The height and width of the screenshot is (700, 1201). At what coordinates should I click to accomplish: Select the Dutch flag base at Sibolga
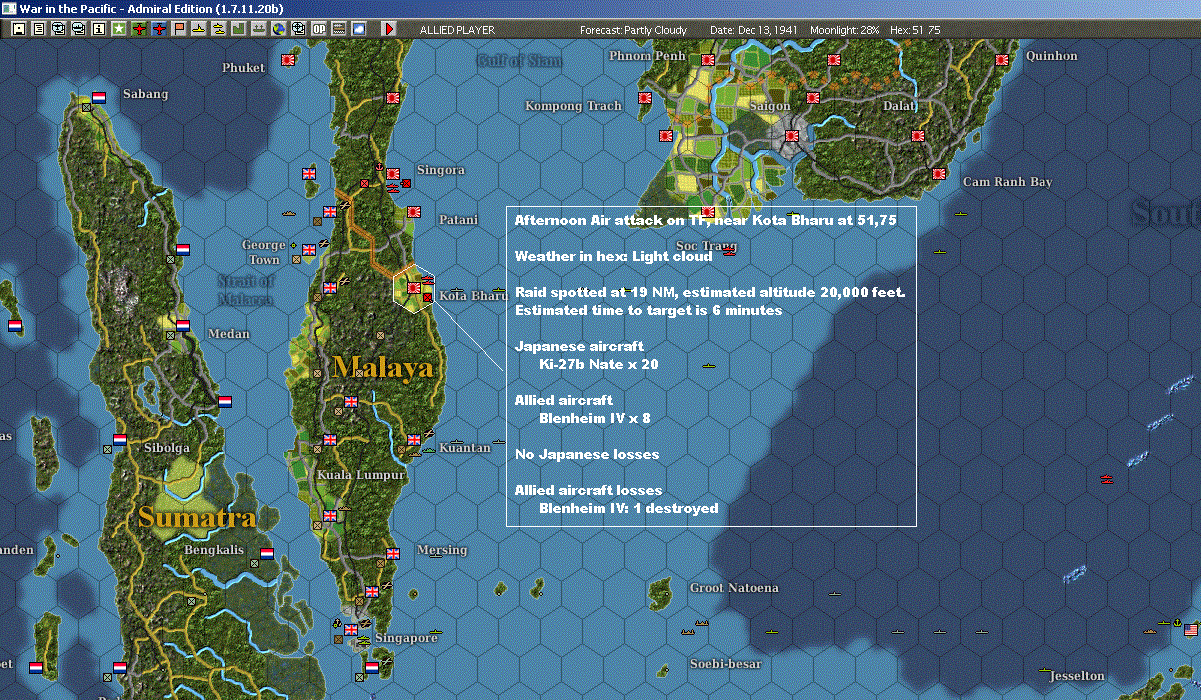pos(120,439)
